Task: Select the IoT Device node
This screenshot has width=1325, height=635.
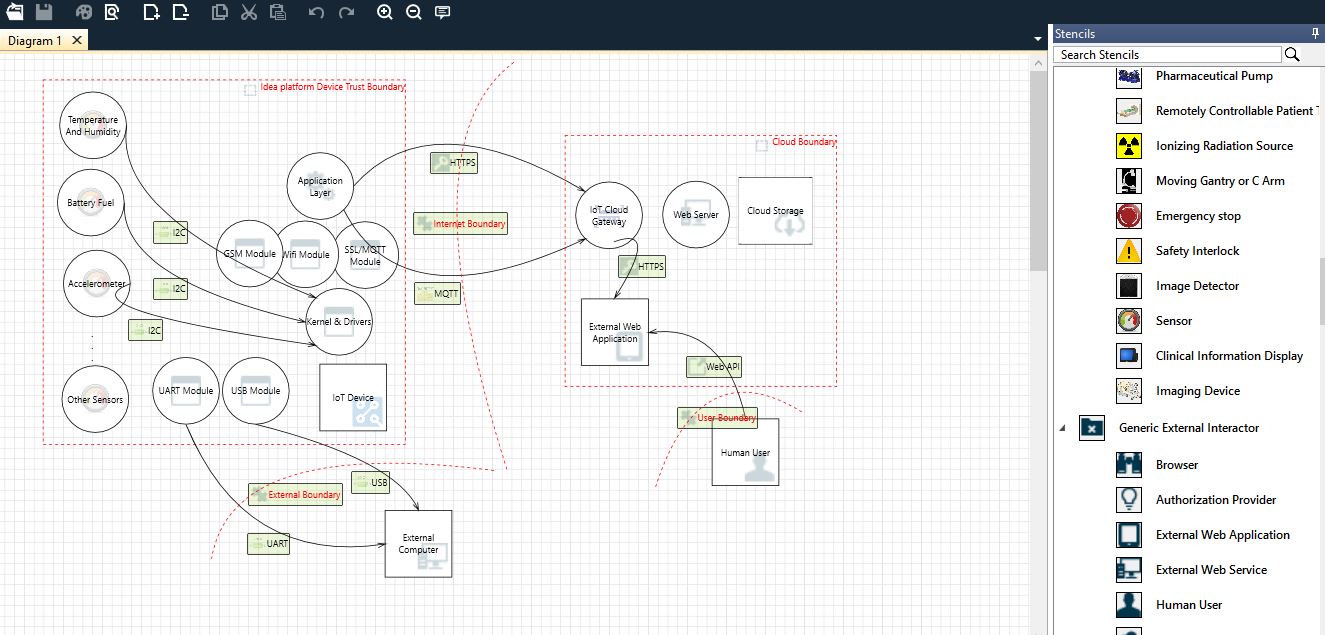Action: click(x=353, y=397)
